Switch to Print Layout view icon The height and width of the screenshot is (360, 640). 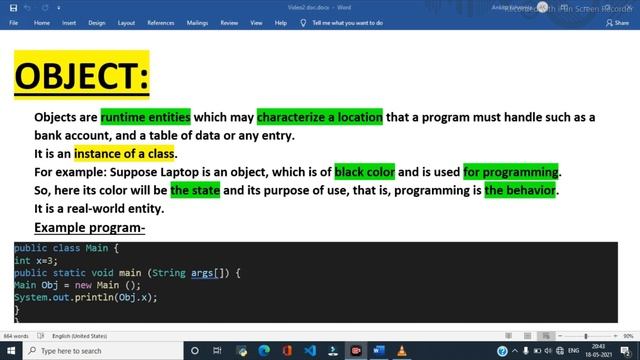click(528, 336)
